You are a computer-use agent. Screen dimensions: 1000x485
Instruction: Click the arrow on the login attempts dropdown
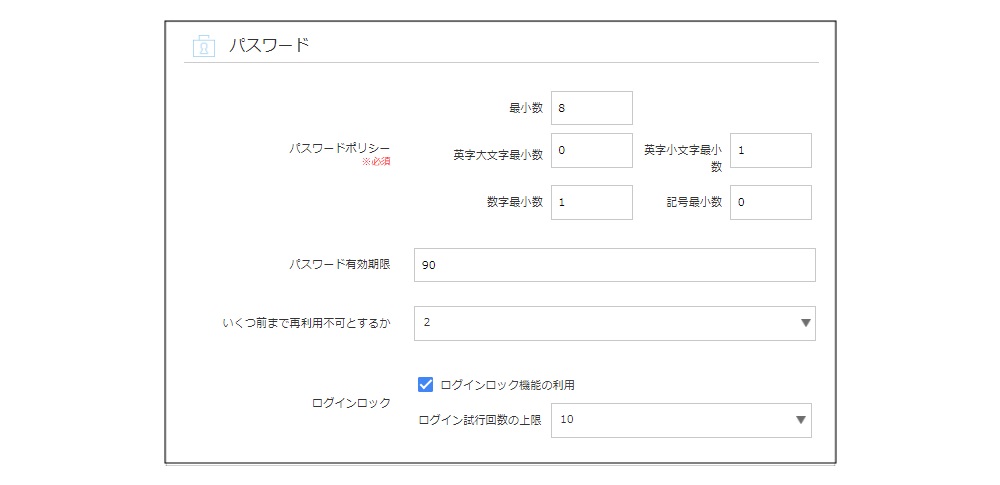click(x=802, y=420)
